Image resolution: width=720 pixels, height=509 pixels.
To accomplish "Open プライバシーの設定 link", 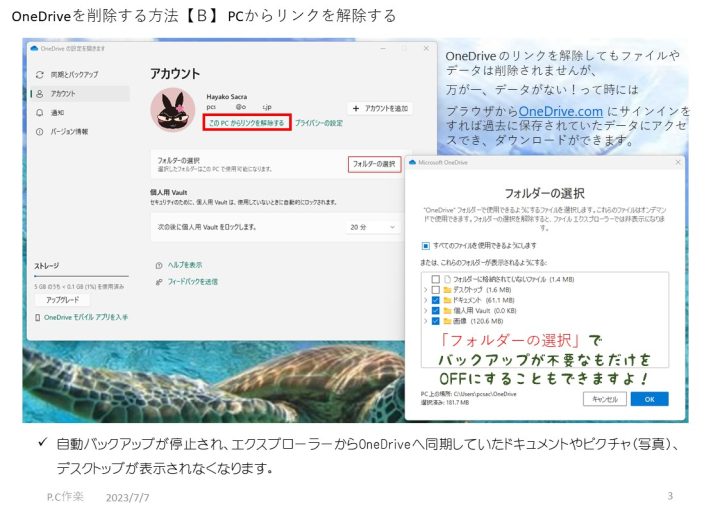I will 319,123.
